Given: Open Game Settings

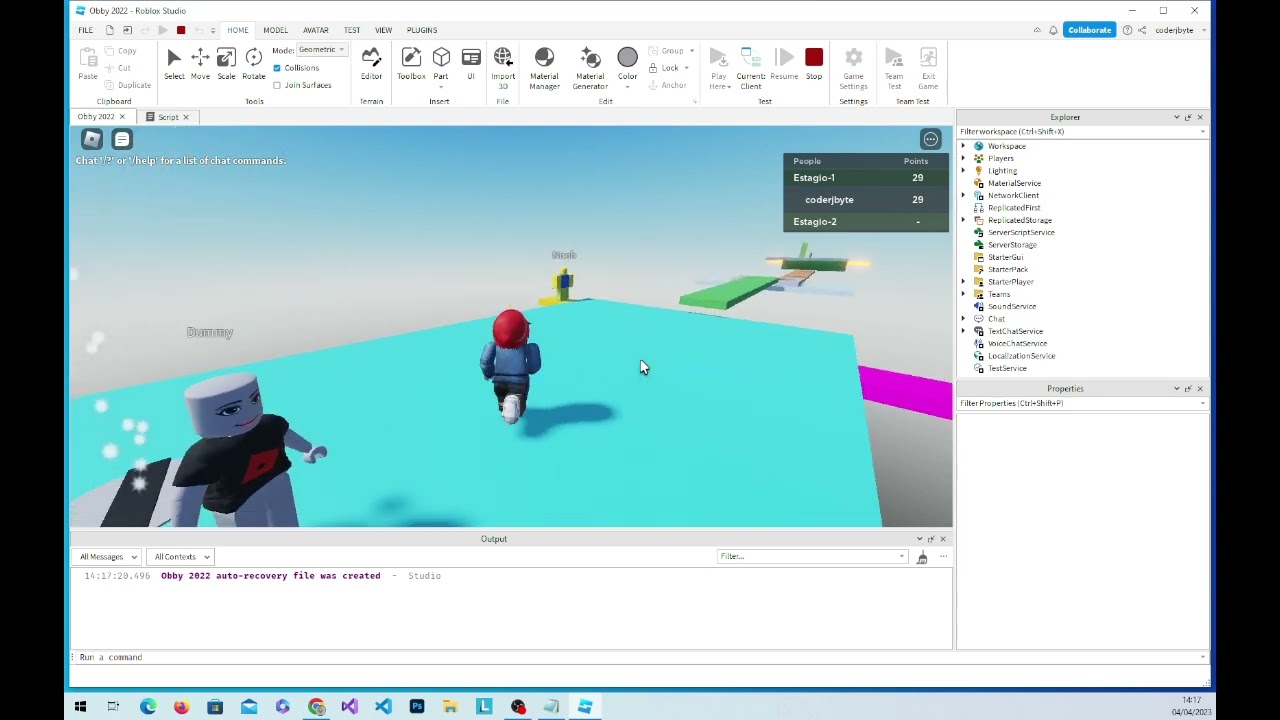Looking at the screenshot, I should coord(853,68).
